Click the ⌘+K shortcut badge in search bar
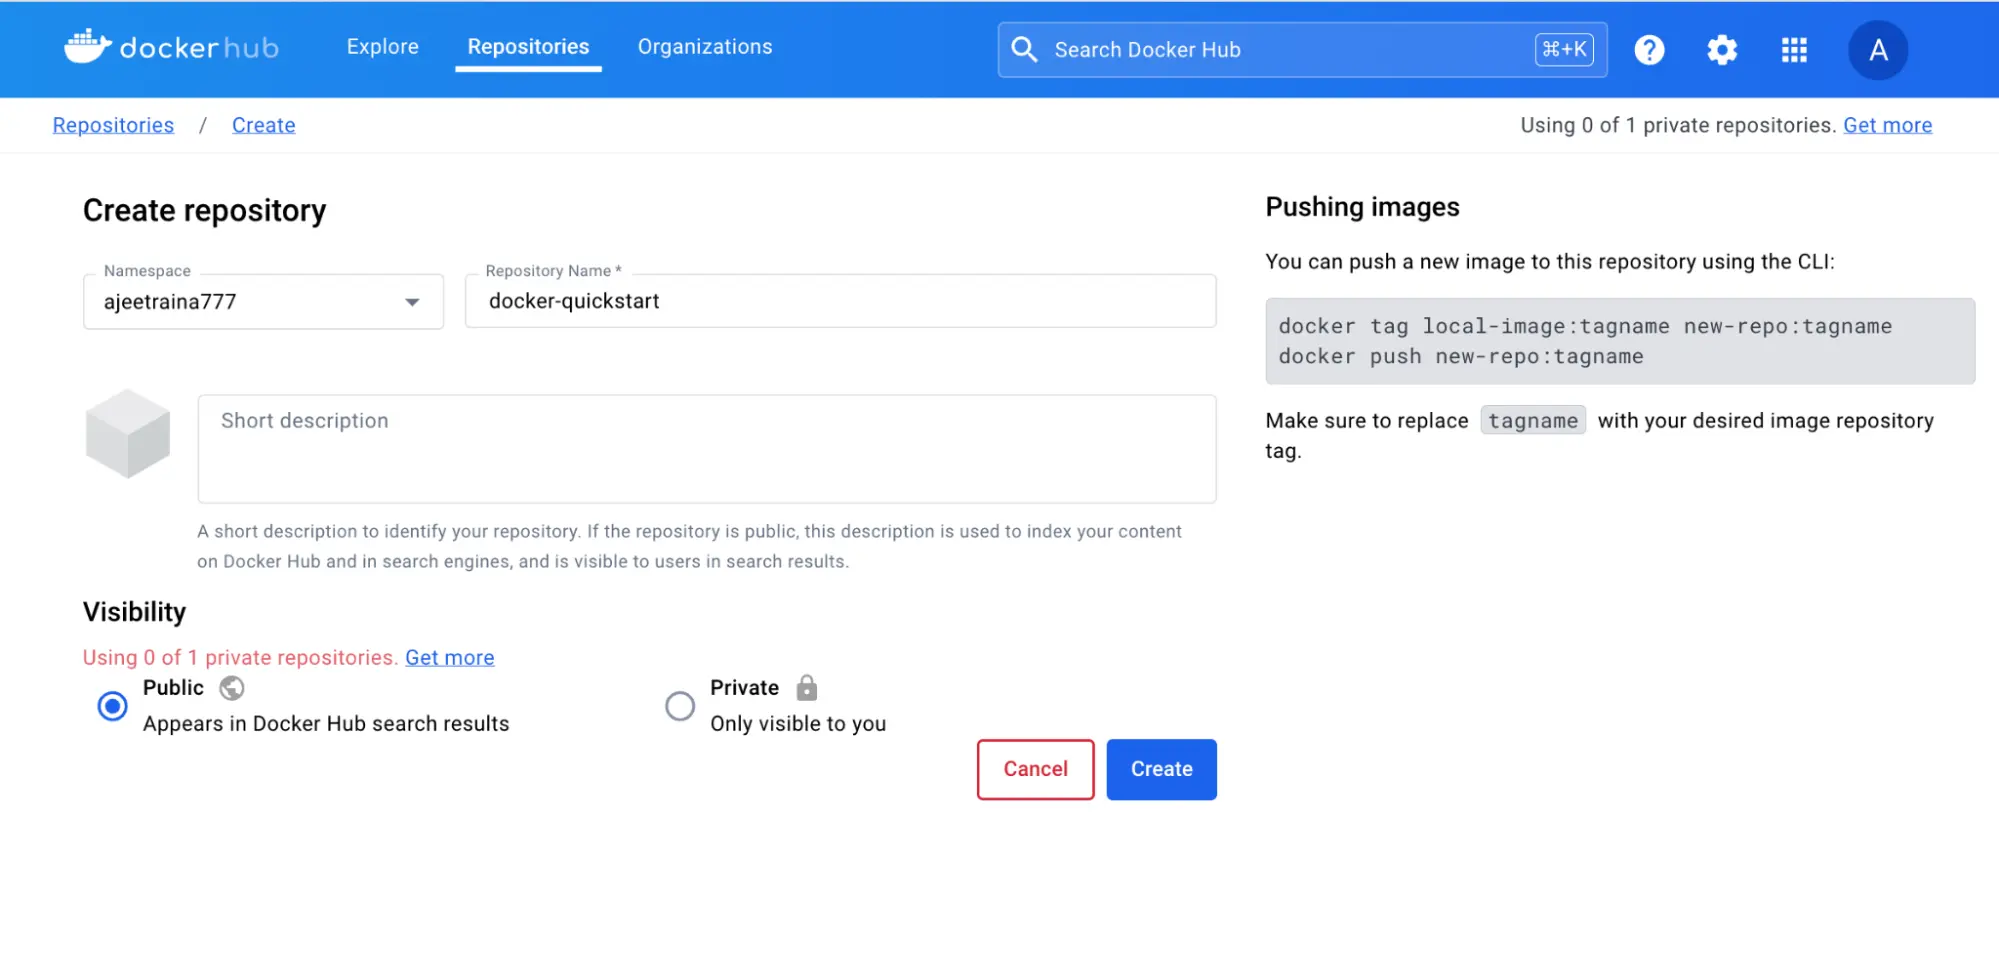The height and width of the screenshot is (960, 1999). pyautogui.click(x=1565, y=49)
